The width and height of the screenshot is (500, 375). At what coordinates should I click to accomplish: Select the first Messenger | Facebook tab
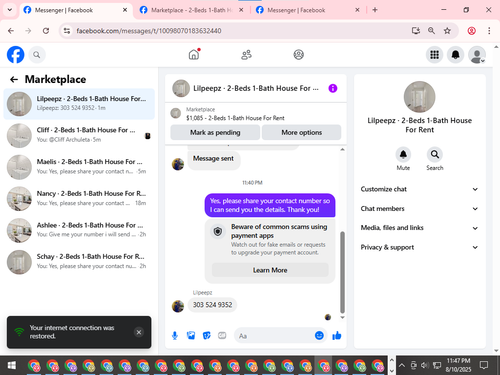tap(75, 10)
